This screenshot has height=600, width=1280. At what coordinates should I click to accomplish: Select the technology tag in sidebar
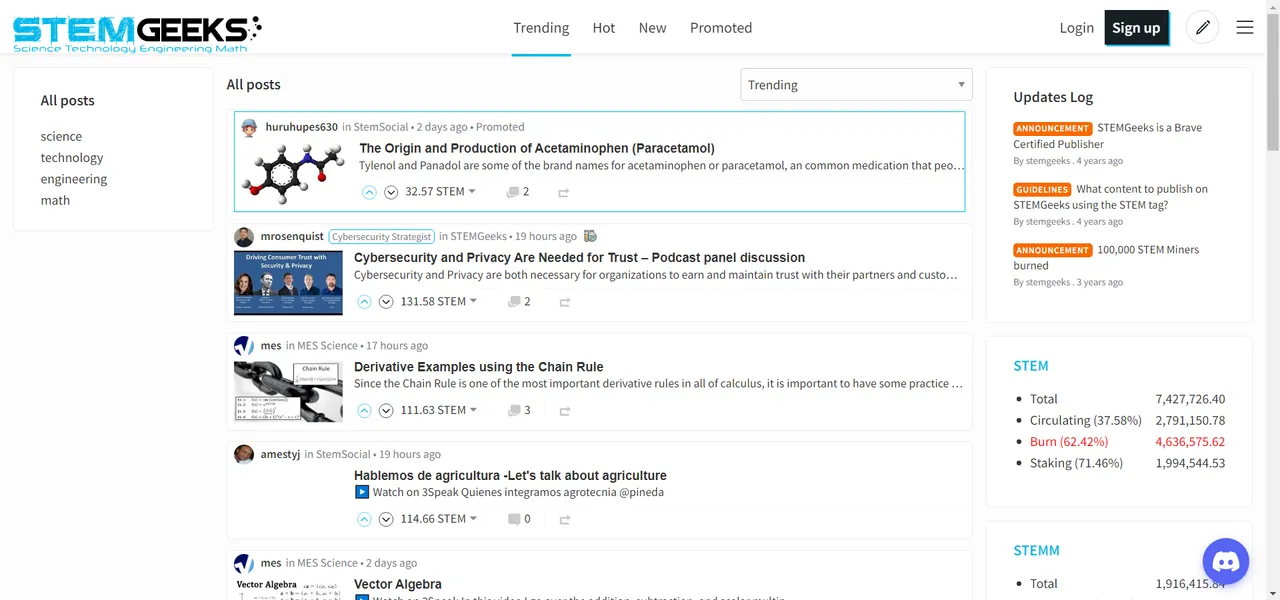pyautogui.click(x=72, y=158)
